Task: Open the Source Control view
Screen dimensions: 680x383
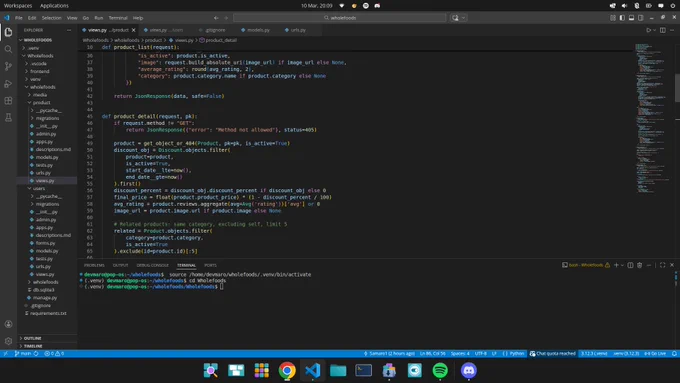Action: point(8,66)
